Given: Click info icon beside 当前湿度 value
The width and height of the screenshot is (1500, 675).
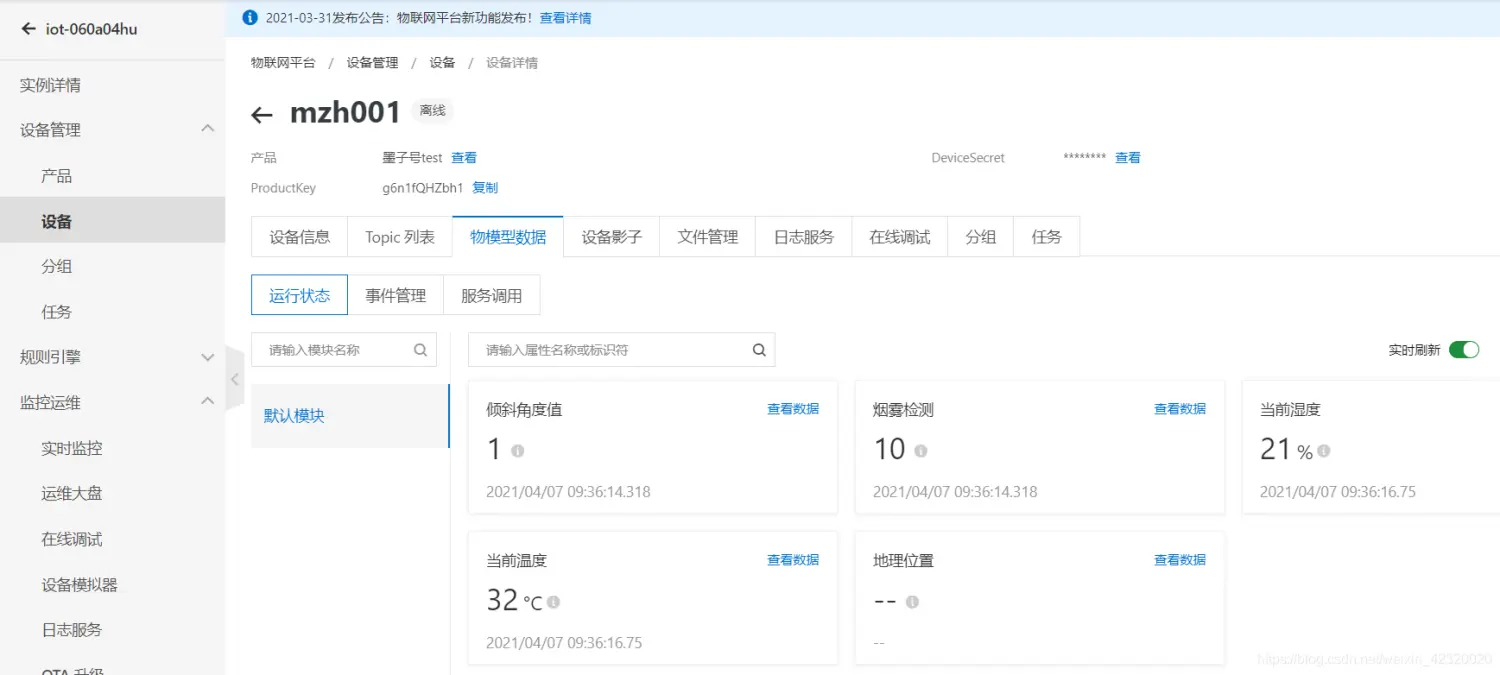Looking at the screenshot, I should click(1324, 451).
